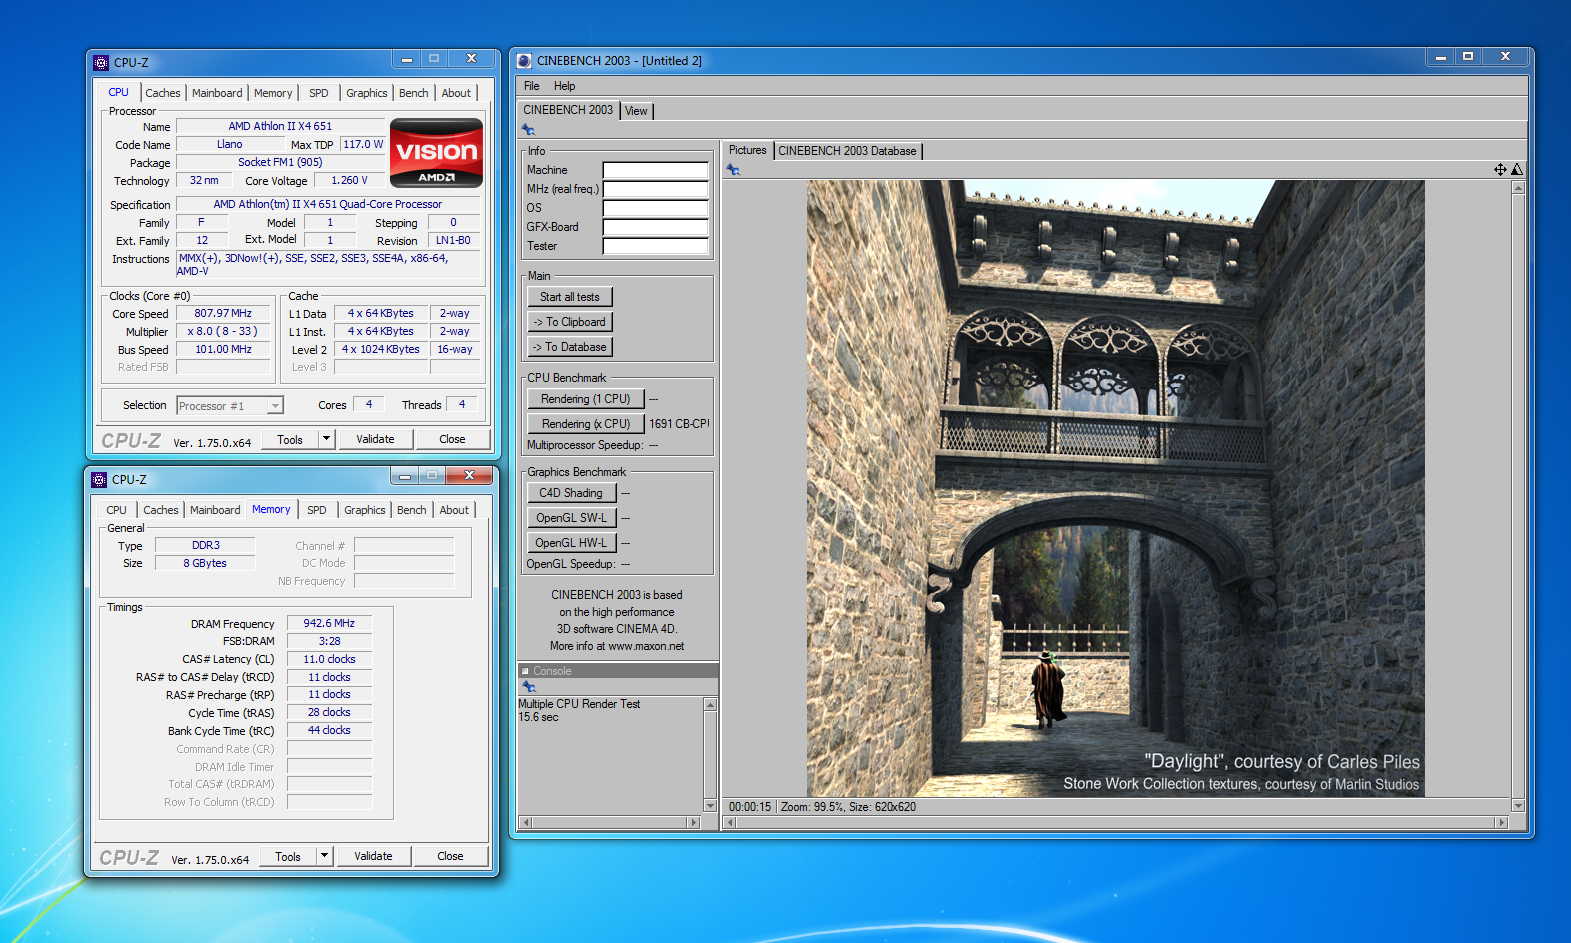Click the pin icon below the CINEBENCH 2003 tab
The width and height of the screenshot is (1571, 943).
pos(528,130)
